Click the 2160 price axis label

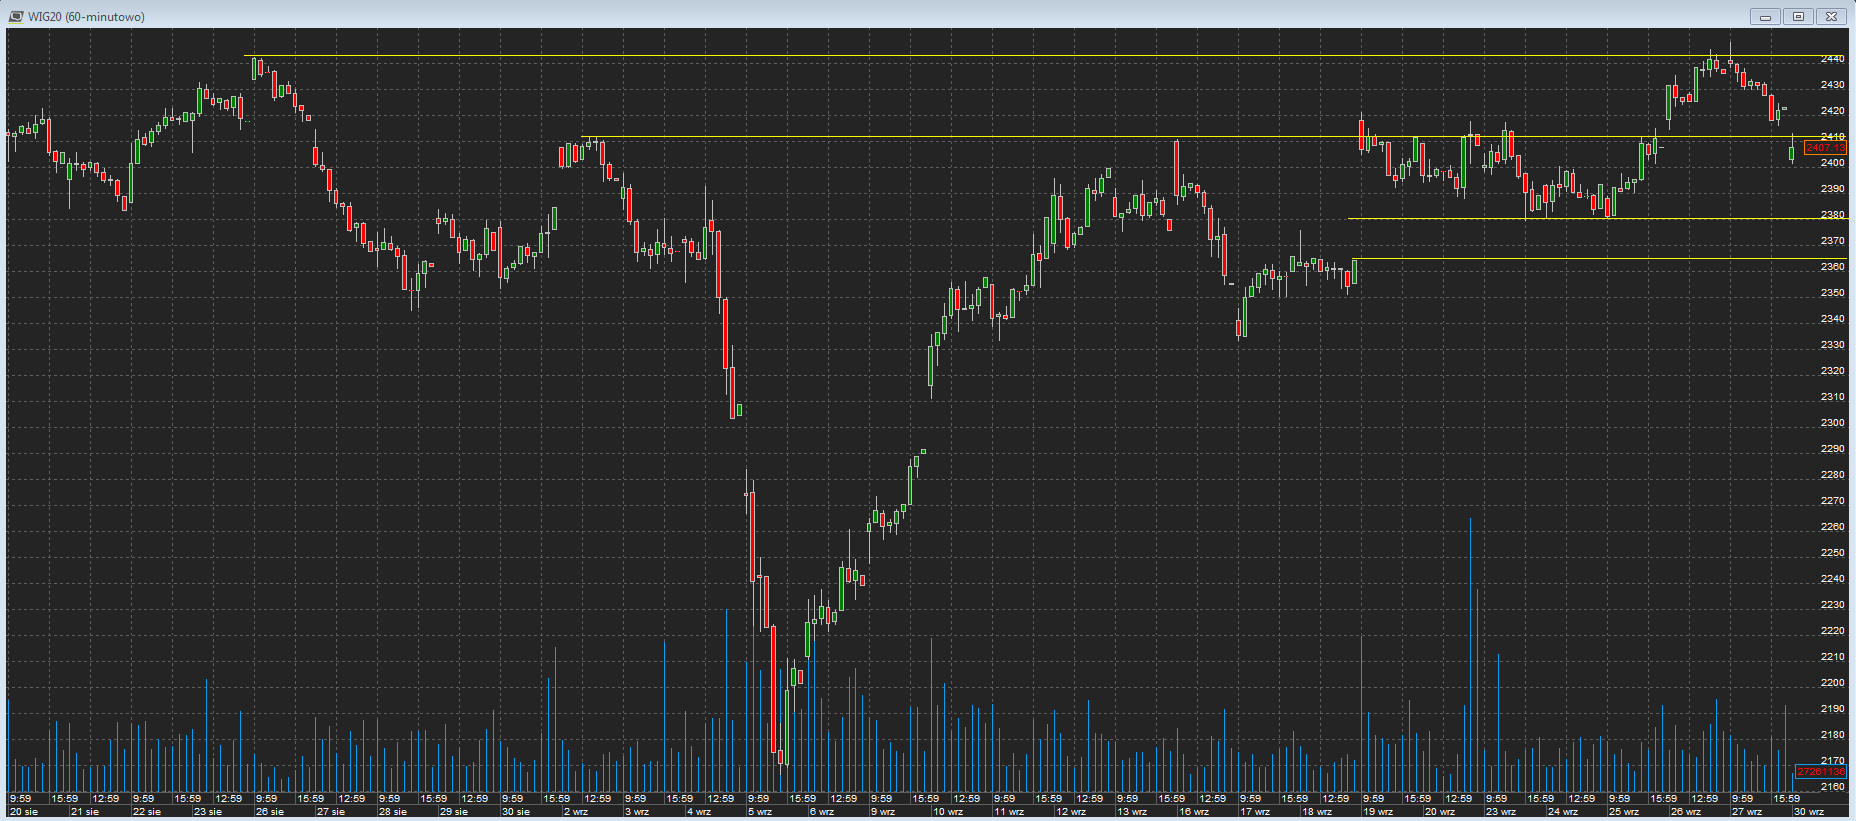coord(1832,787)
